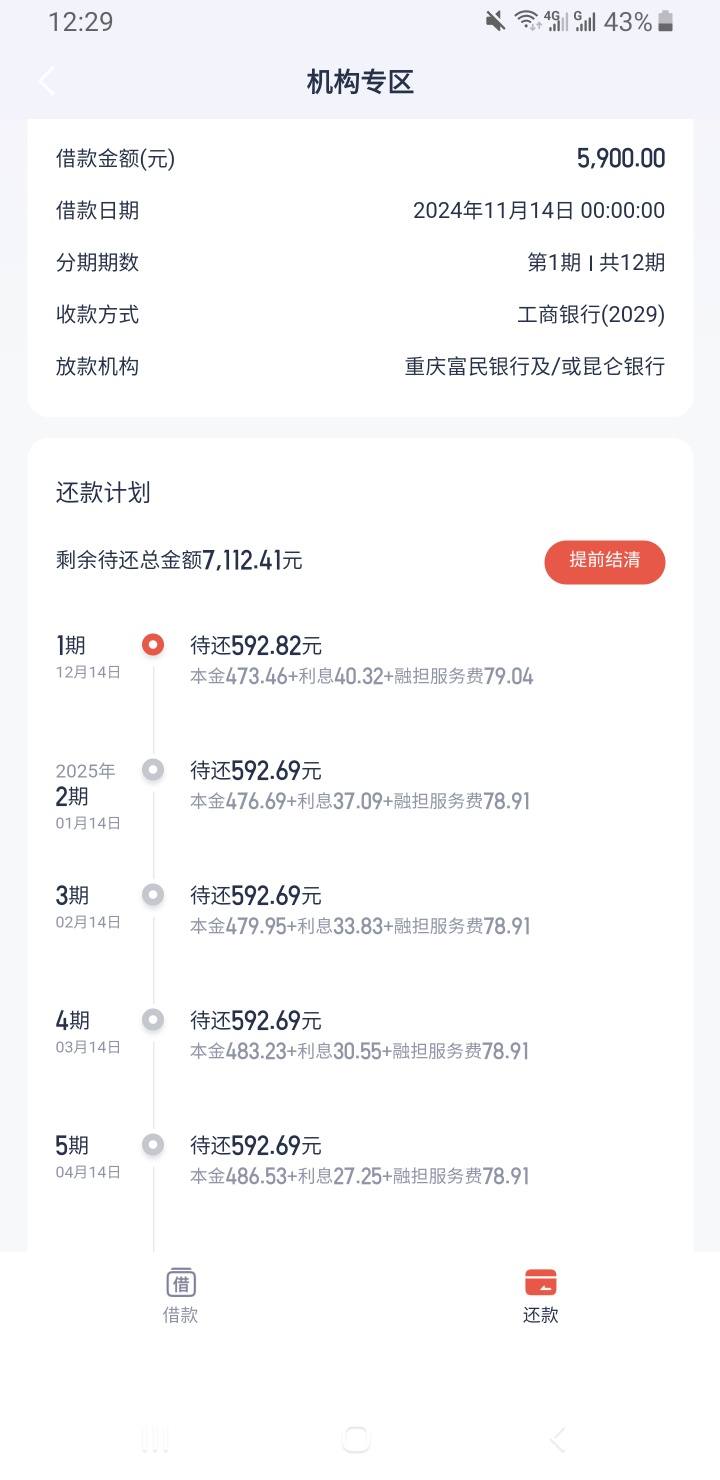The image size is (720, 1480).
Task: Tap Android back navigation icon
Action: 558,1440
